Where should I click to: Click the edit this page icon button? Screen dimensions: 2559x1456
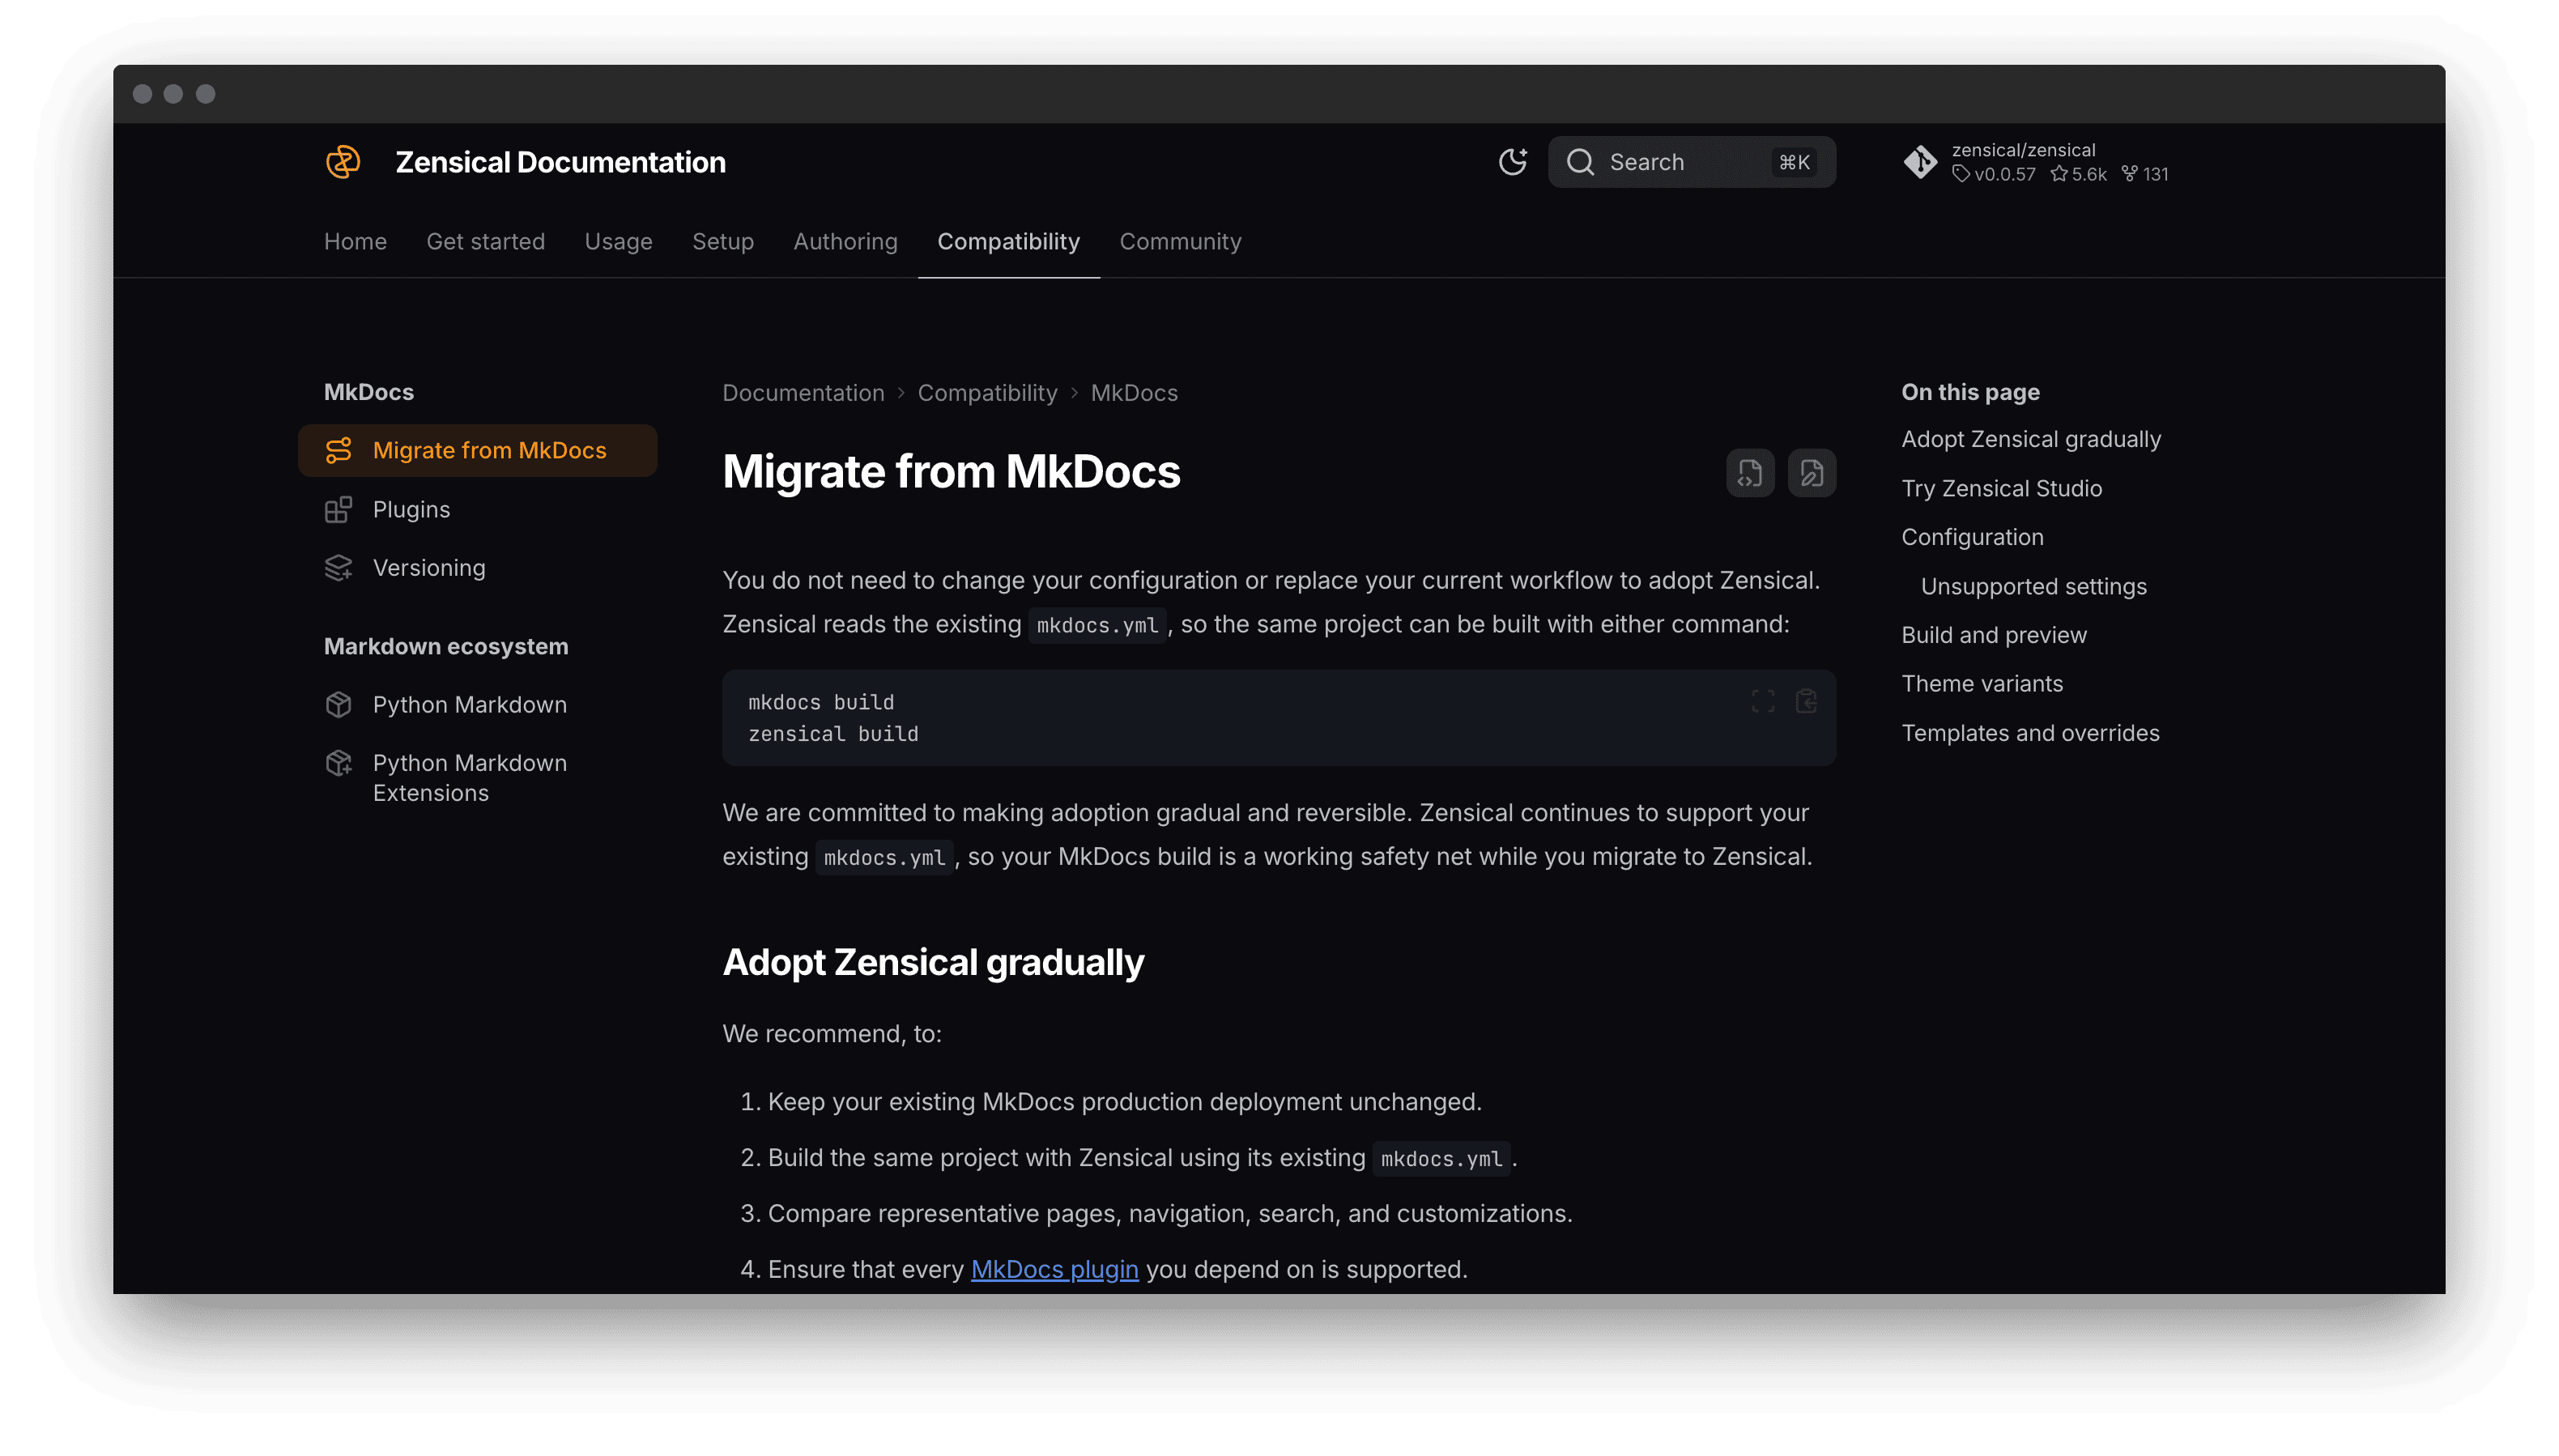tap(1811, 473)
